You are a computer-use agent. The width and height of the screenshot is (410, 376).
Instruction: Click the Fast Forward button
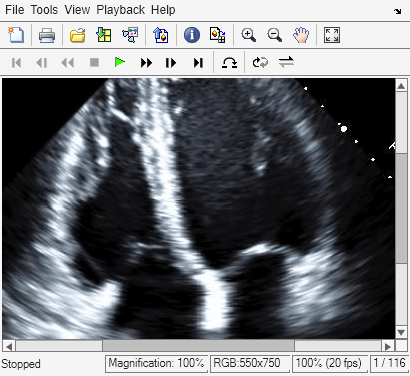(146, 63)
